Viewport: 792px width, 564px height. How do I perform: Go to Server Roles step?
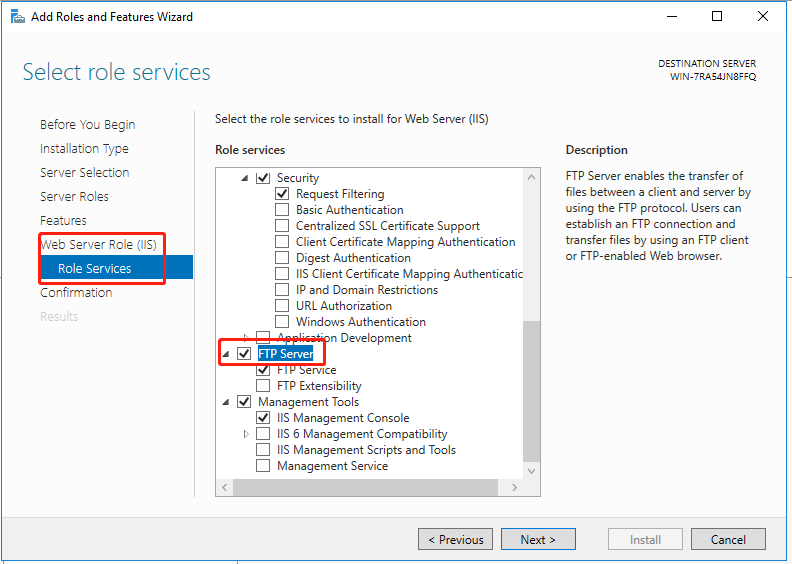(x=74, y=196)
